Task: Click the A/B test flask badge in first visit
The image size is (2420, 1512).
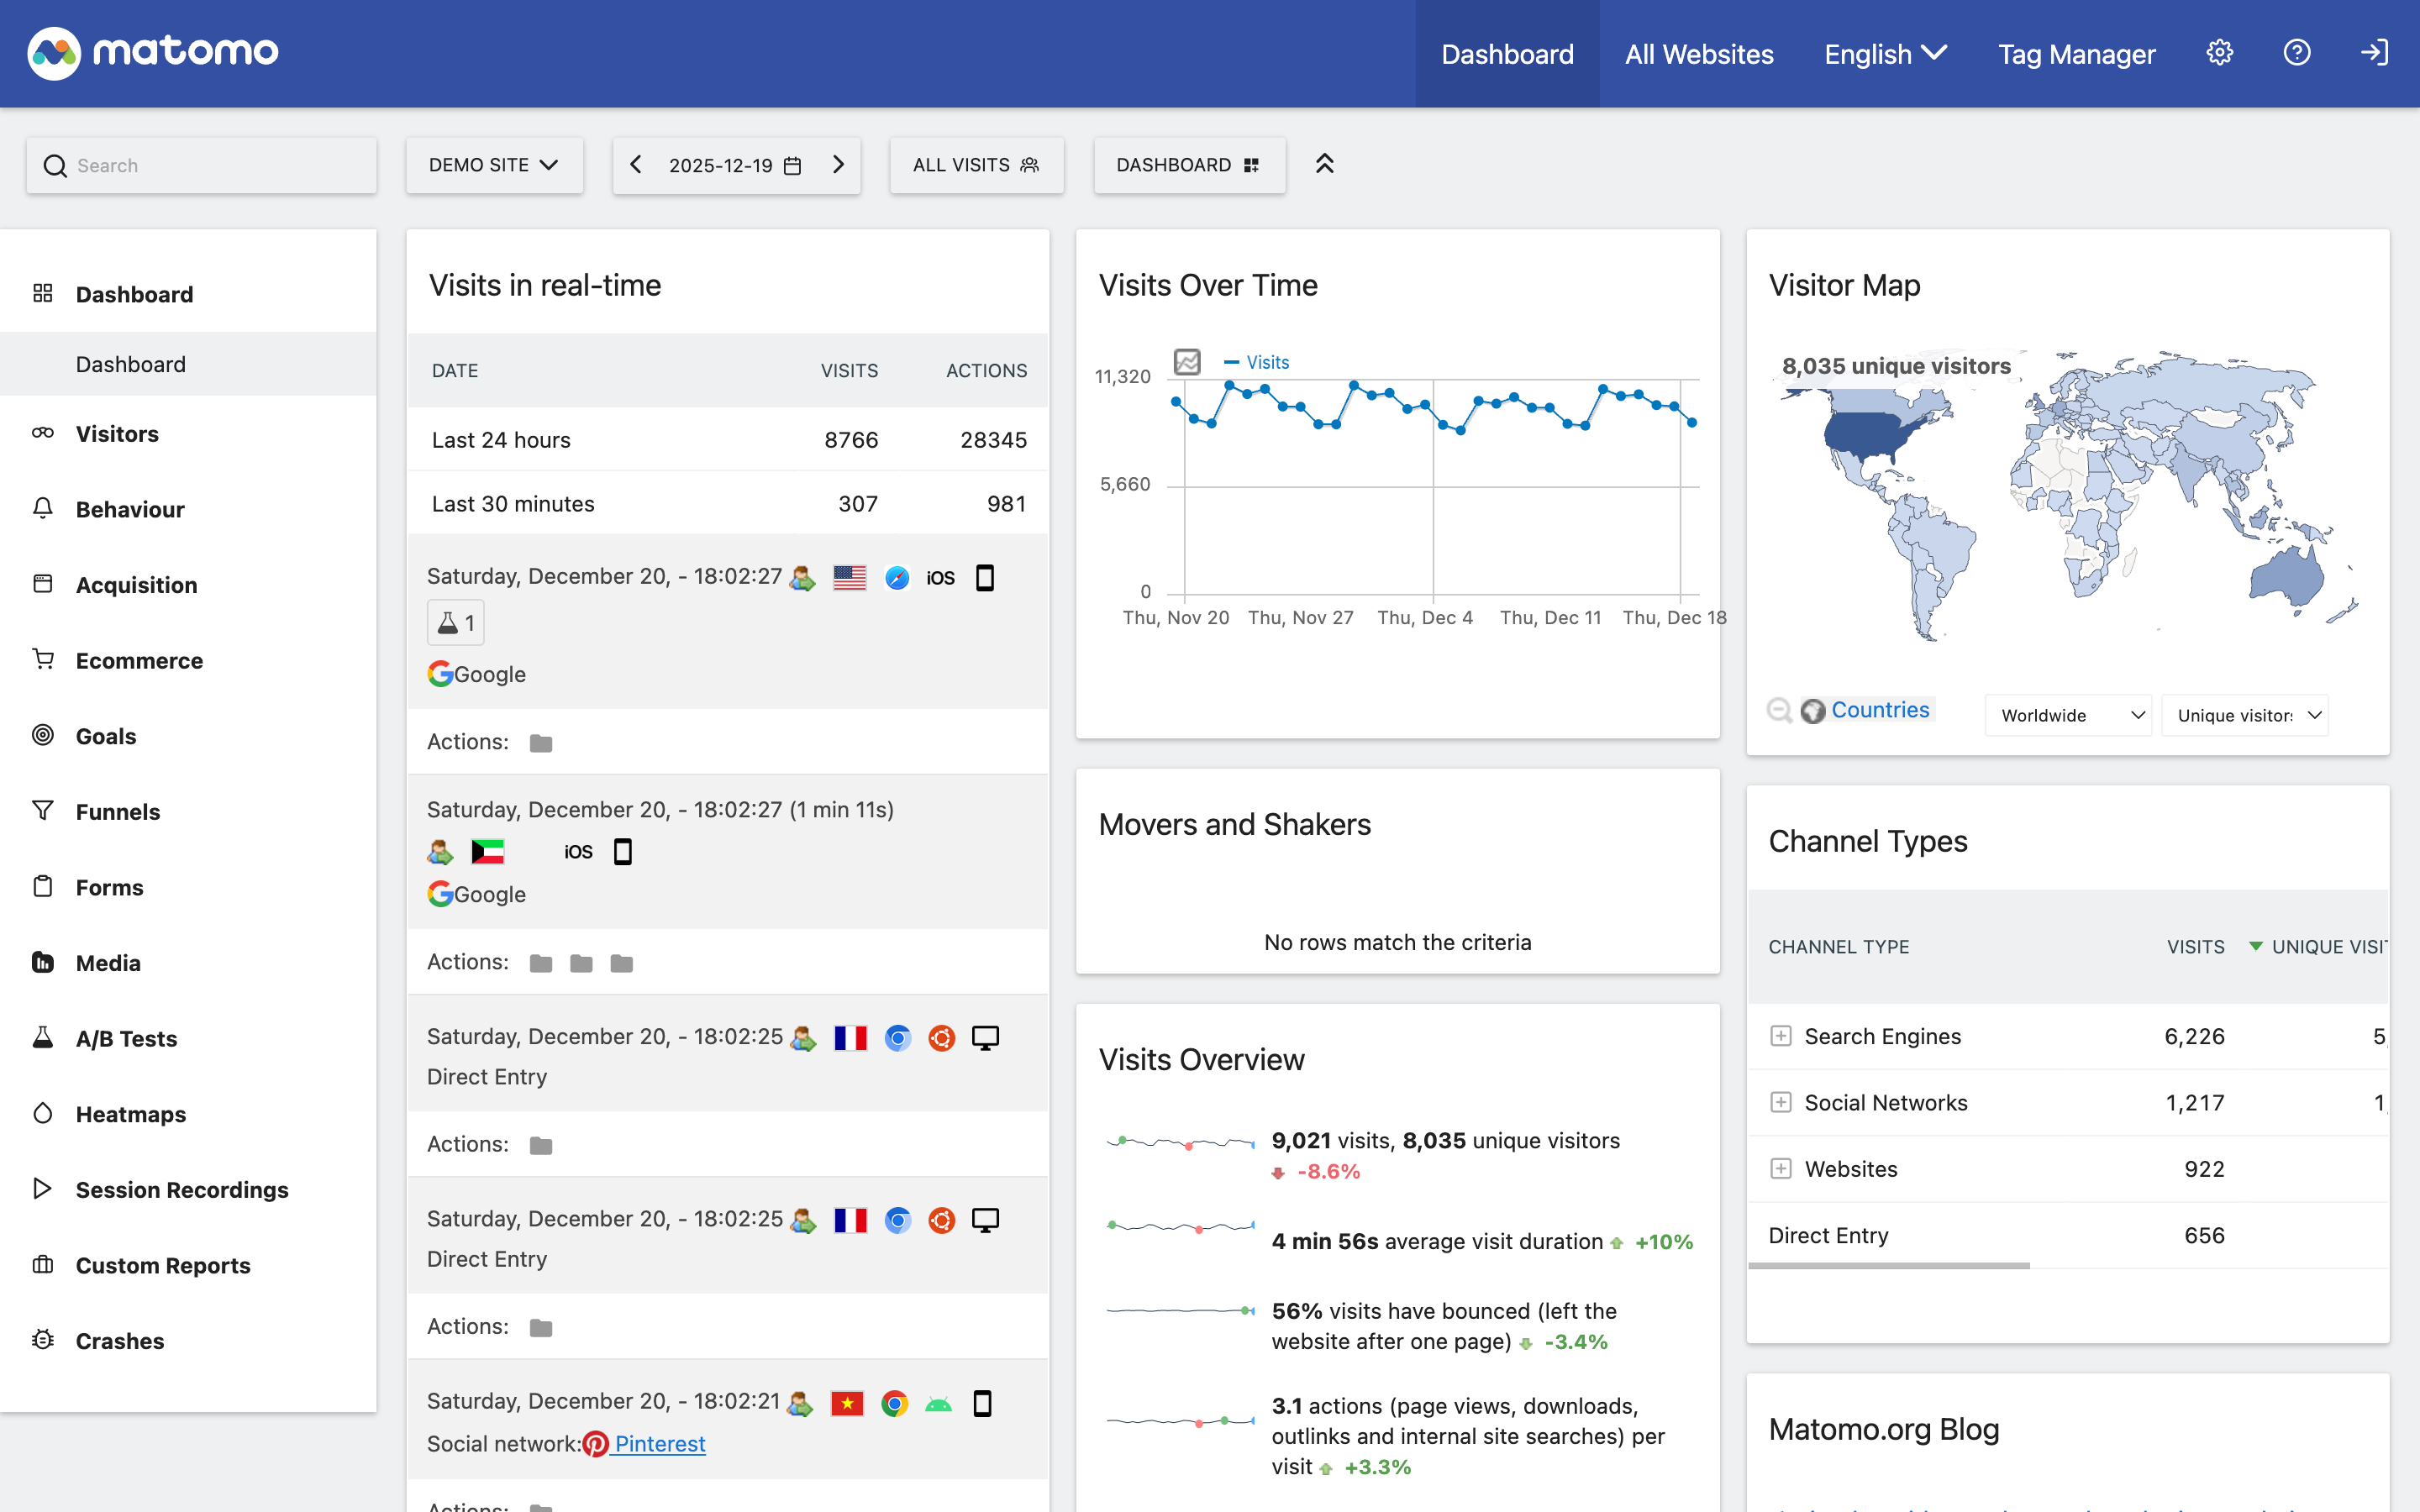Action: coord(455,623)
